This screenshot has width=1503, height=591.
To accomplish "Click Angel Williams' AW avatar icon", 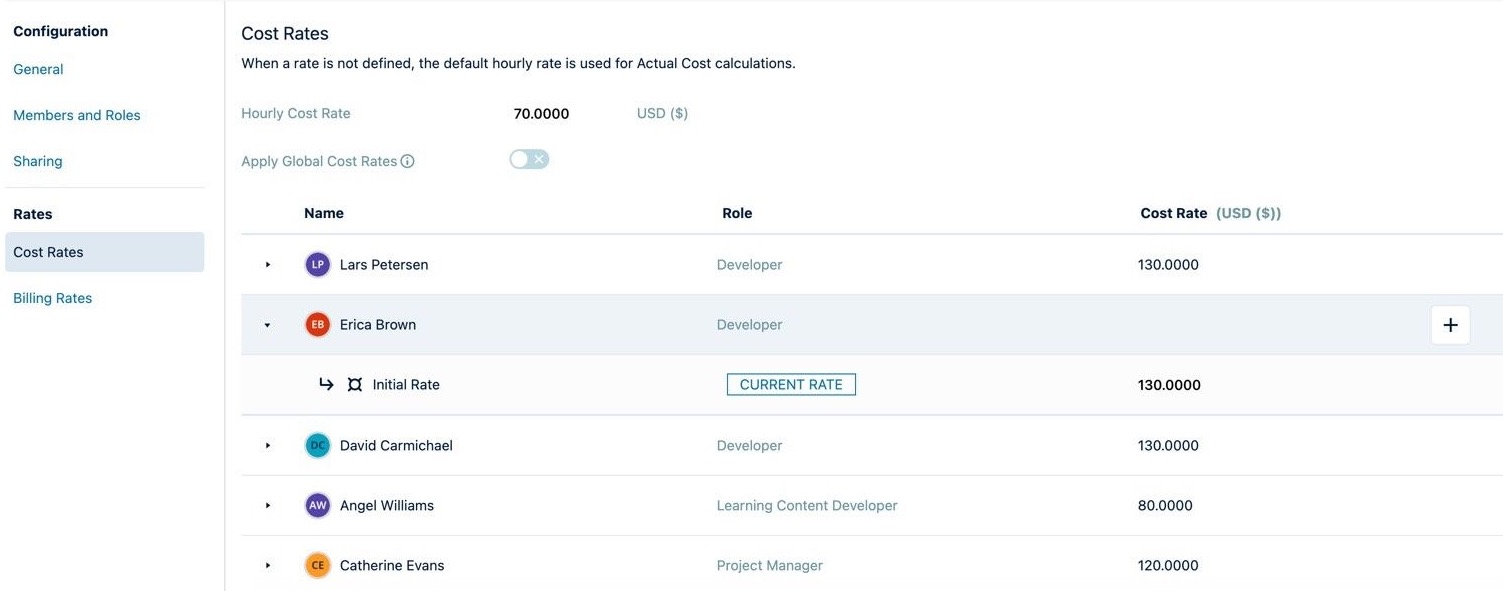I will pyautogui.click(x=317, y=505).
